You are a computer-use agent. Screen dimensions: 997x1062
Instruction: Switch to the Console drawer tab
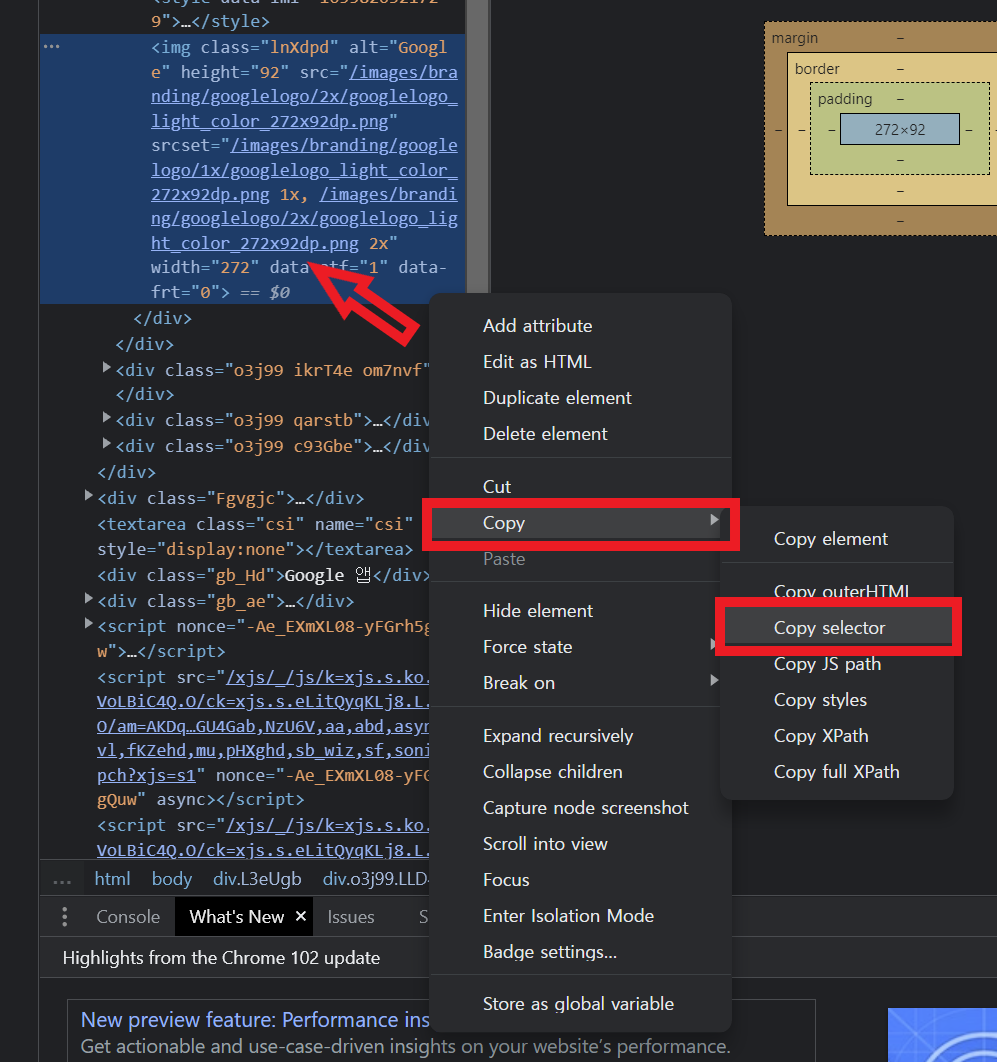click(127, 916)
